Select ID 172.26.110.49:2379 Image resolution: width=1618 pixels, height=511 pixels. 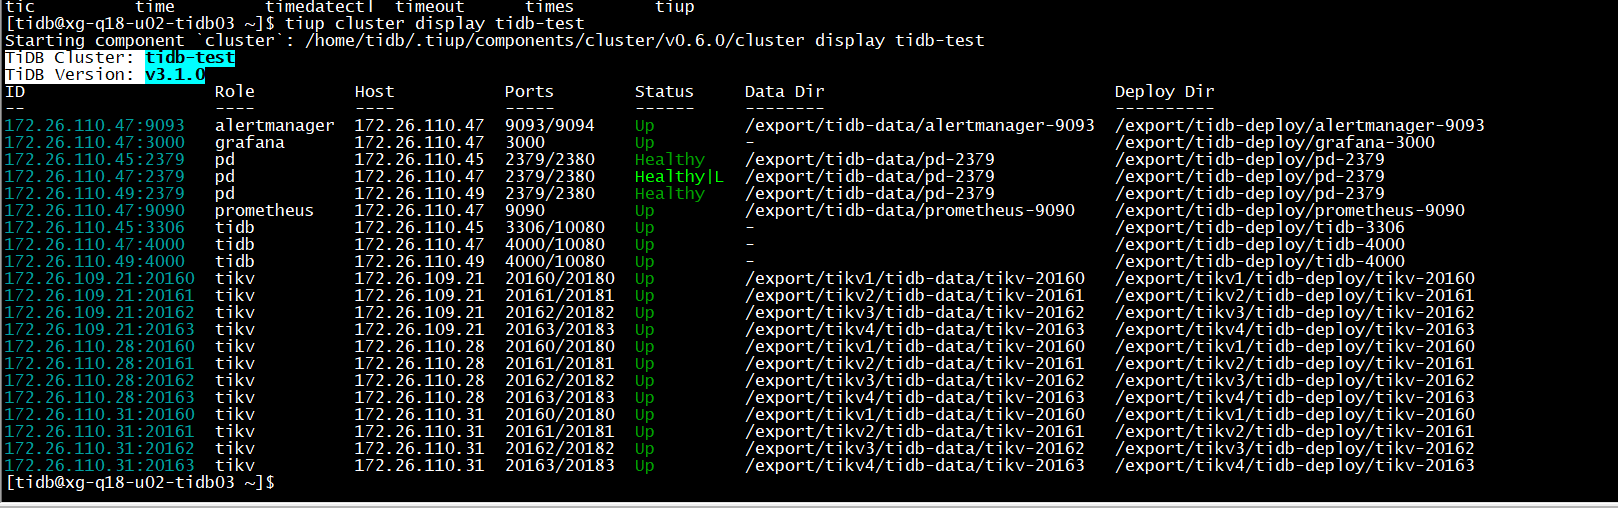pyautogui.click(x=95, y=194)
